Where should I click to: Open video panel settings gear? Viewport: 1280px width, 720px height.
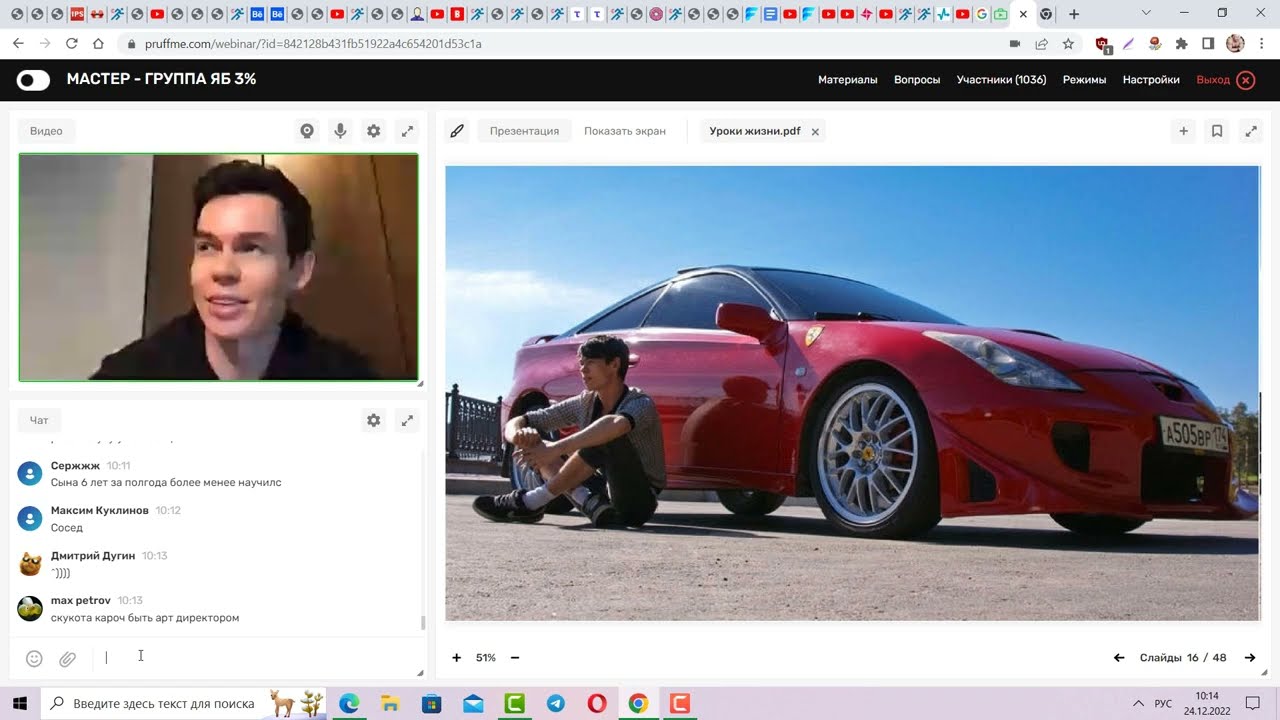click(x=373, y=131)
